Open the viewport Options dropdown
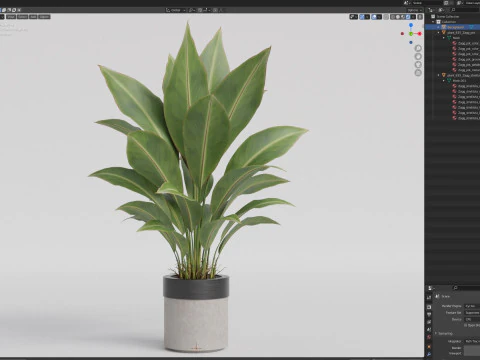Image resolution: width=480 pixels, height=360 pixels. click(x=415, y=10)
